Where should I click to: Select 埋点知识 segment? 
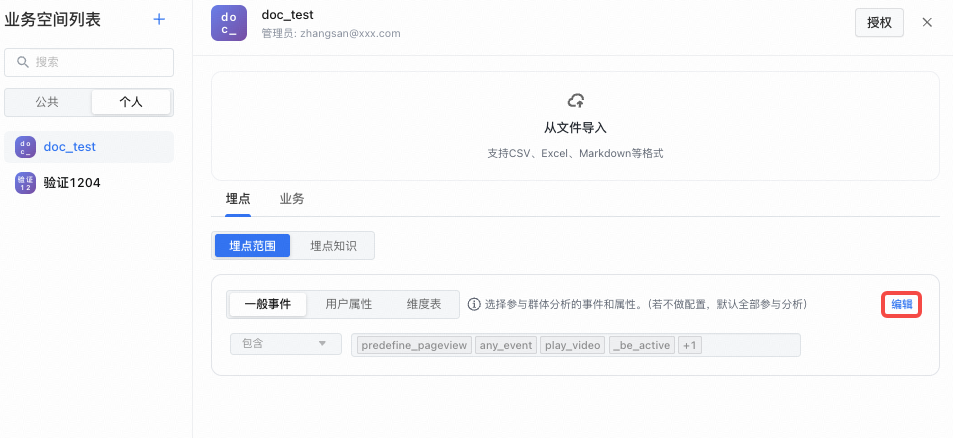[x=333, y=245]
